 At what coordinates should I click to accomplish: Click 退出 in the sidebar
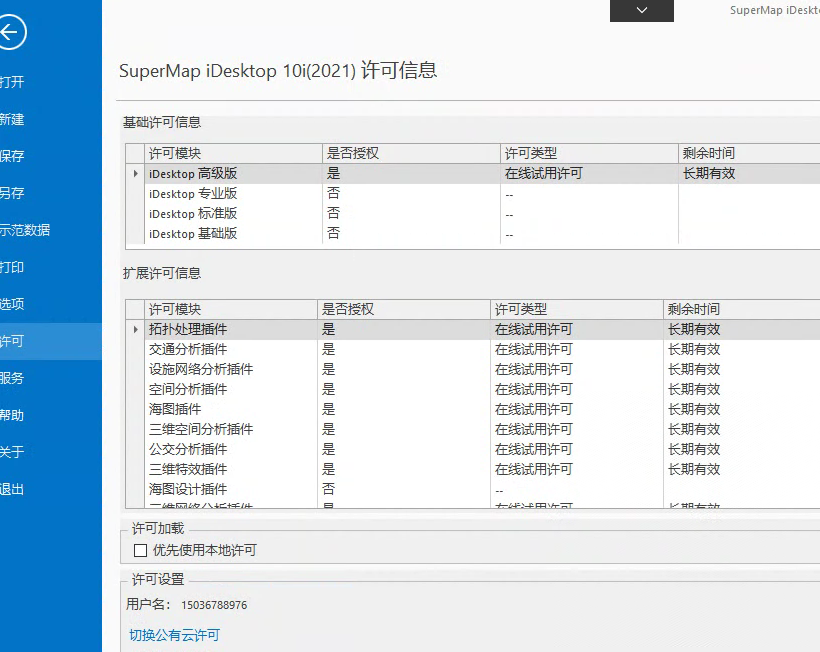pos(51,489)
